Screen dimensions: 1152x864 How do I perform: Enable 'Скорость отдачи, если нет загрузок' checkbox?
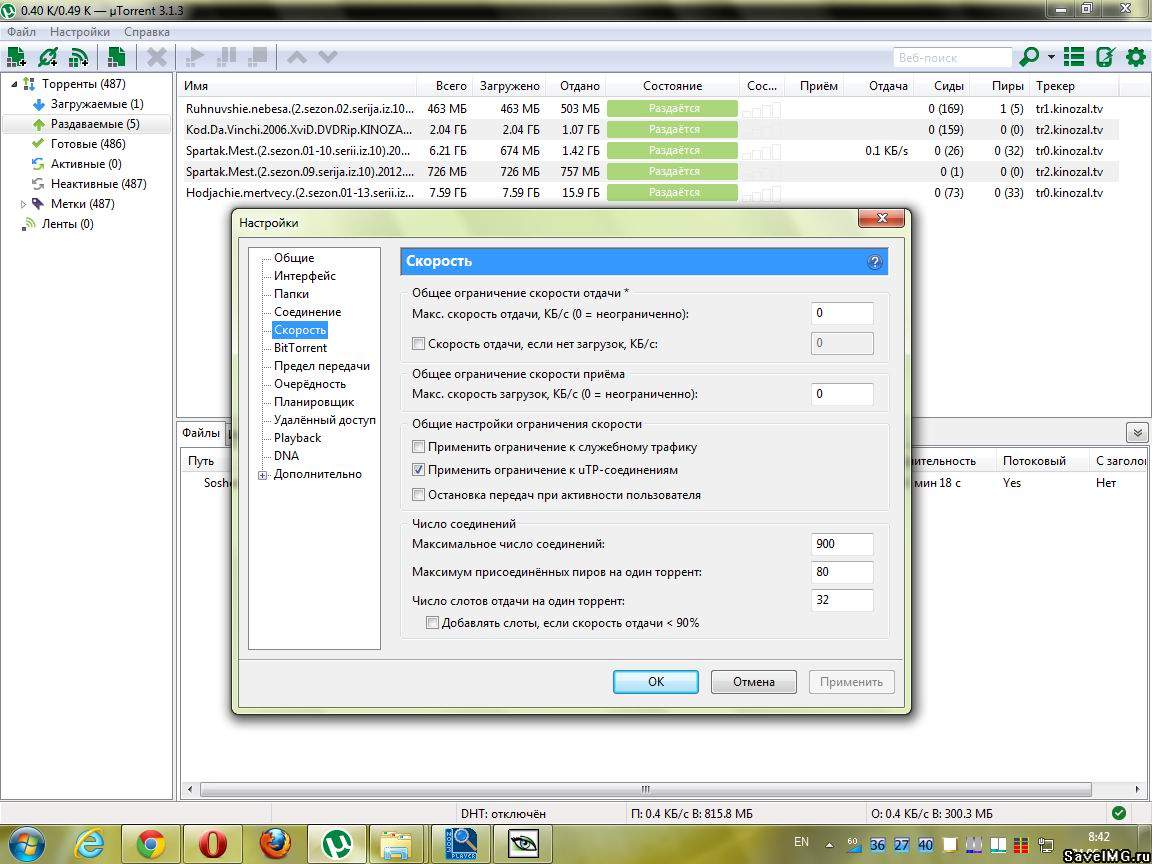coord(418,343)
